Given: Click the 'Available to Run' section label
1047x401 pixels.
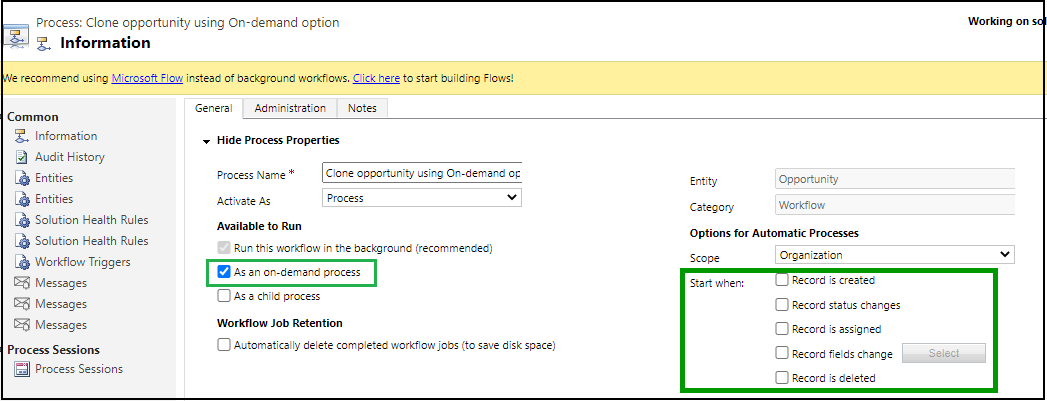Looking at the screenshot, I should click(x=259, y=227).
